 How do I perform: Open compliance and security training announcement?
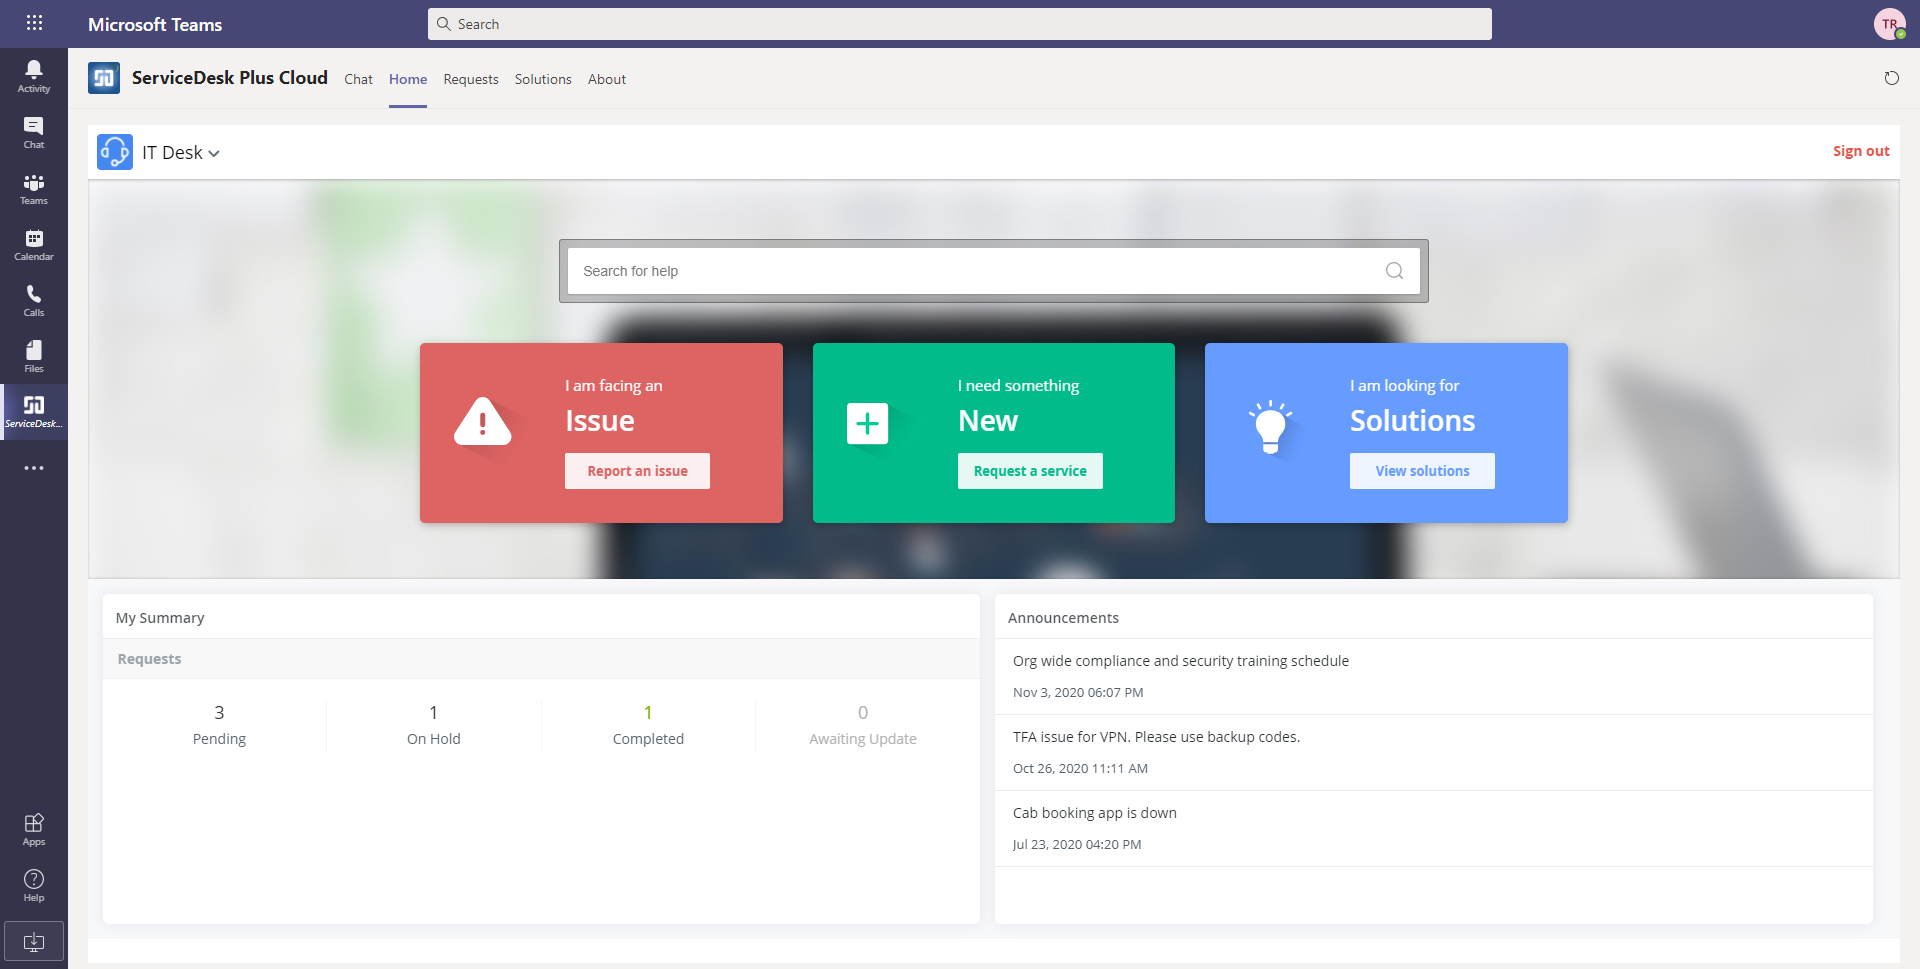1181,661
